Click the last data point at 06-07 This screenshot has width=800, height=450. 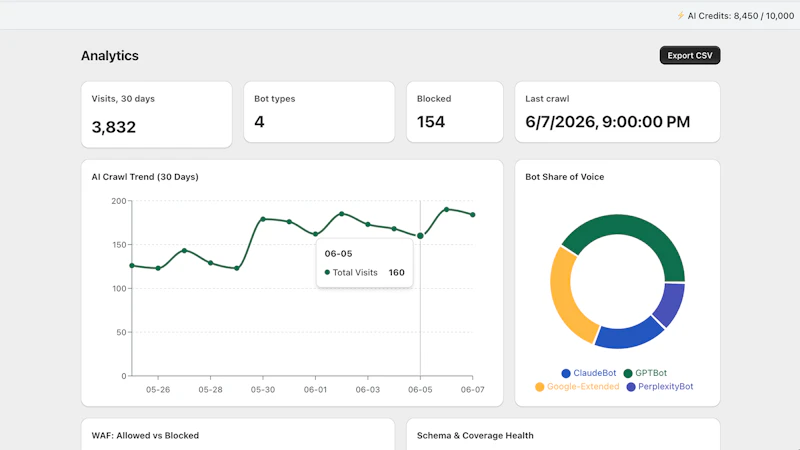point(473,215)
